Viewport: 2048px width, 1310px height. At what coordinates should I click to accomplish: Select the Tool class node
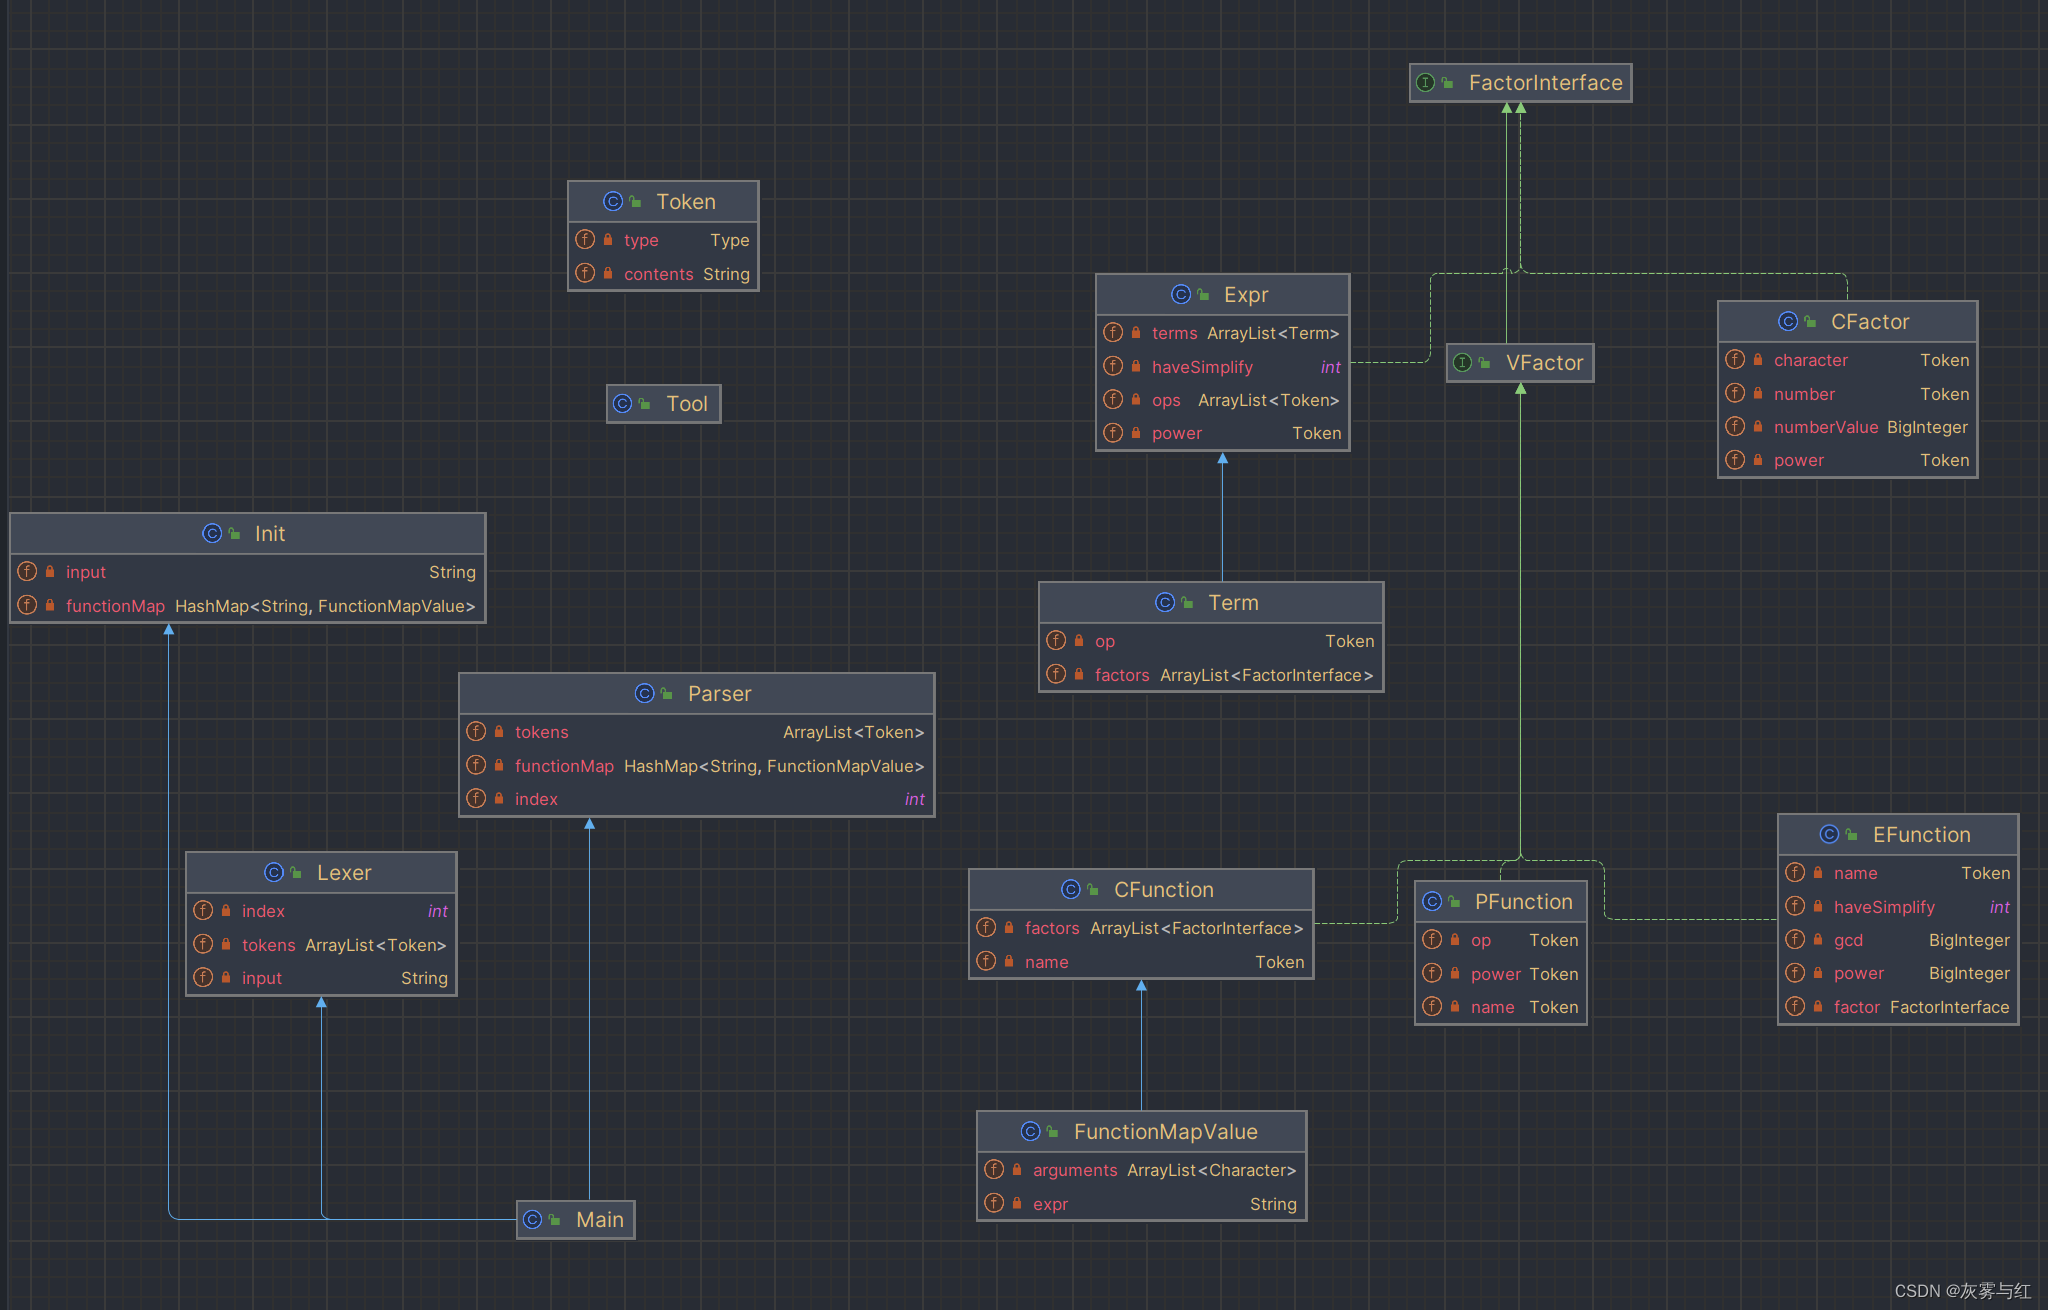pyautogui.click(x=664, y=404)
